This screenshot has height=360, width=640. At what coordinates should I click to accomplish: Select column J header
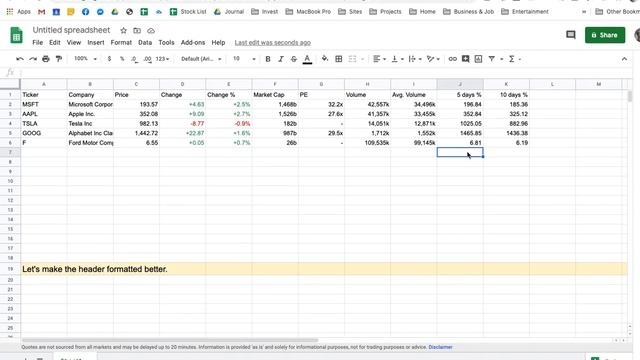pyautogui.click(x=460, y=84)
